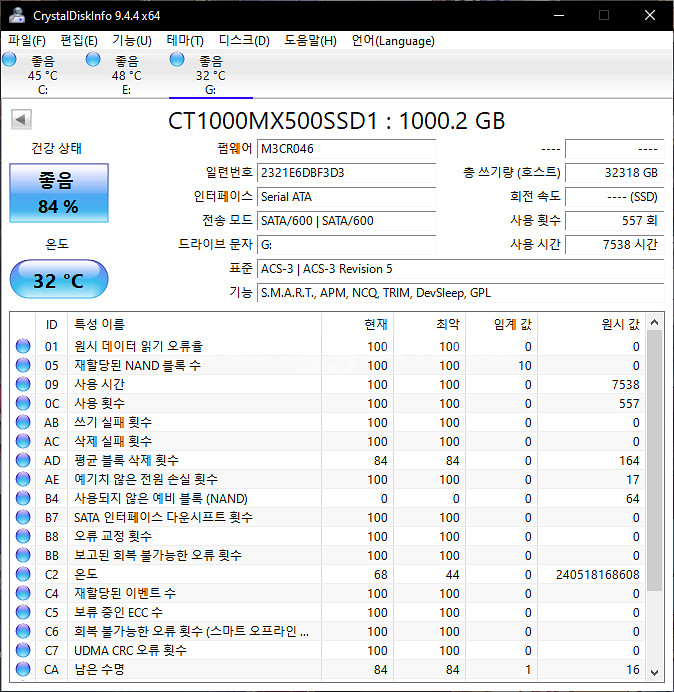Click the status icon for attribute B4
674x692 pixels.
point(23,498)
